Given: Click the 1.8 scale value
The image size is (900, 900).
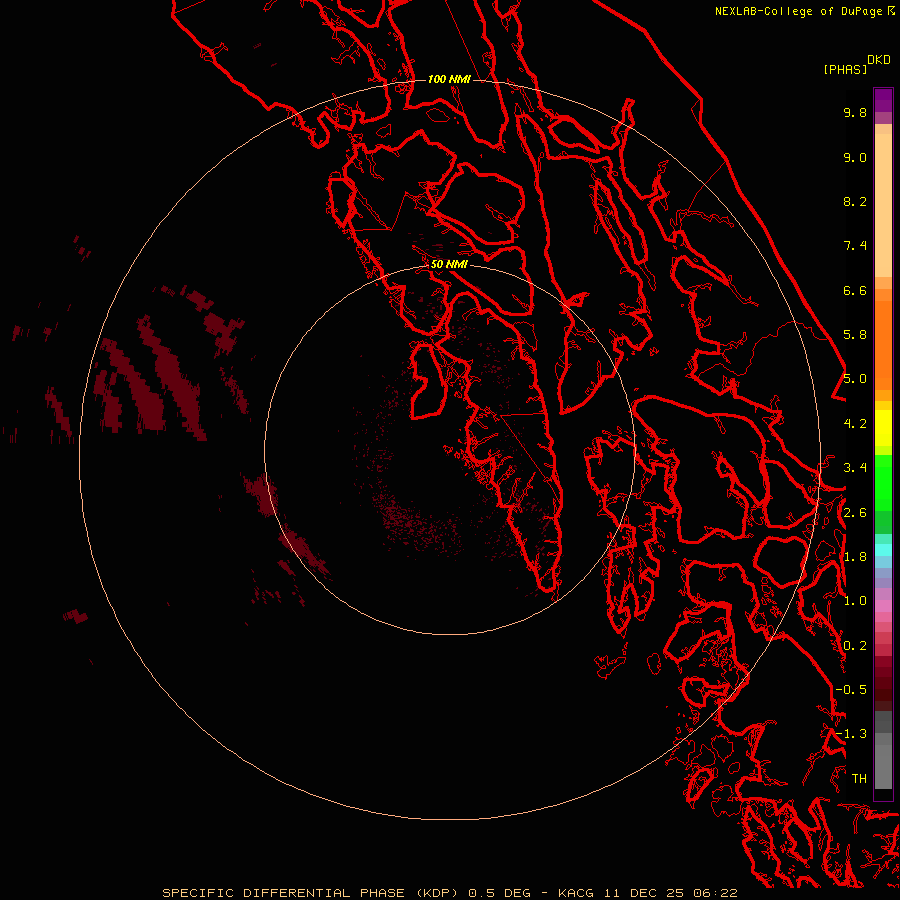Looking at the screenshot, I should (x=855, y=557).
